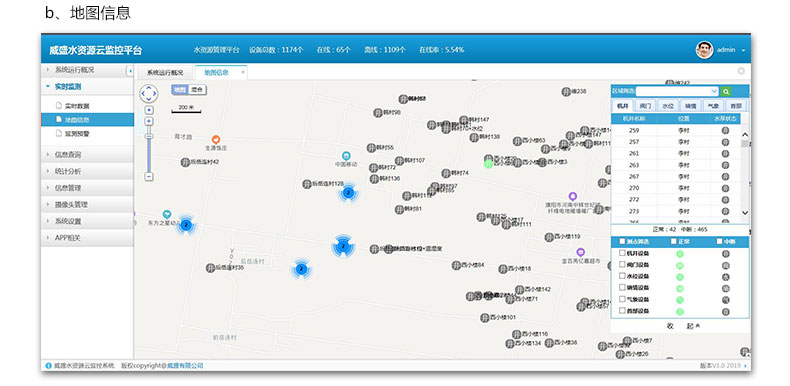Collapse the left sidebar with arrow handle
790x386 pixels.
(130, 71)
